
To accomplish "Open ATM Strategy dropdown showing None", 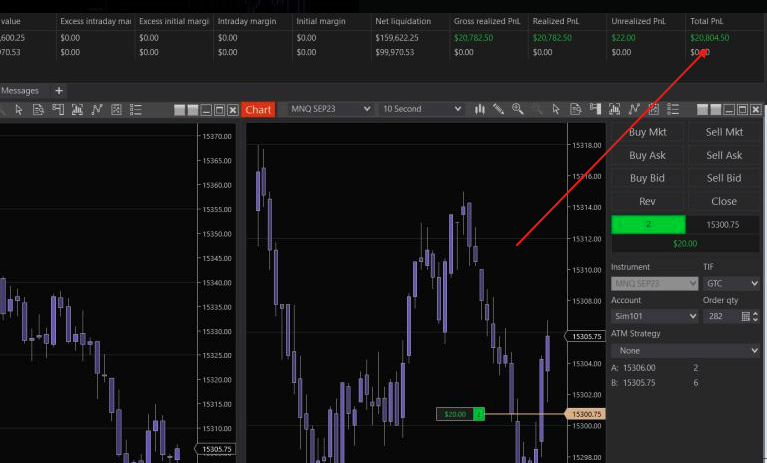I will tap(685, 351).
